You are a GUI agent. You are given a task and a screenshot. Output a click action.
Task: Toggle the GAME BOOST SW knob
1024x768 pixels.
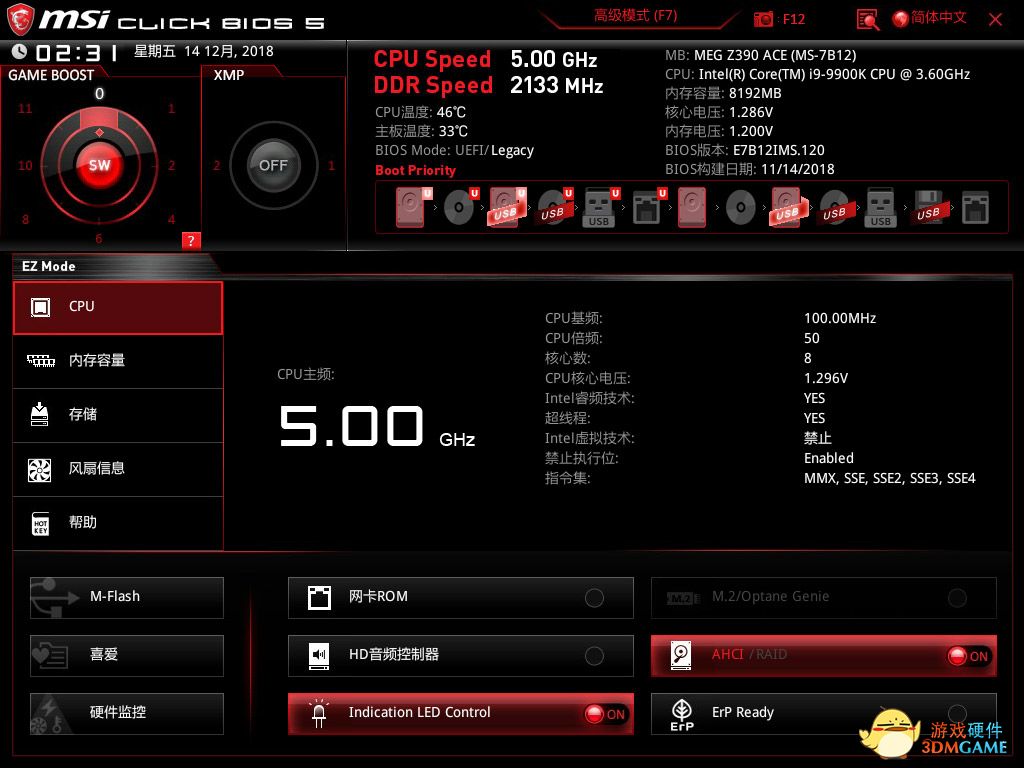(x=99, y=165)
